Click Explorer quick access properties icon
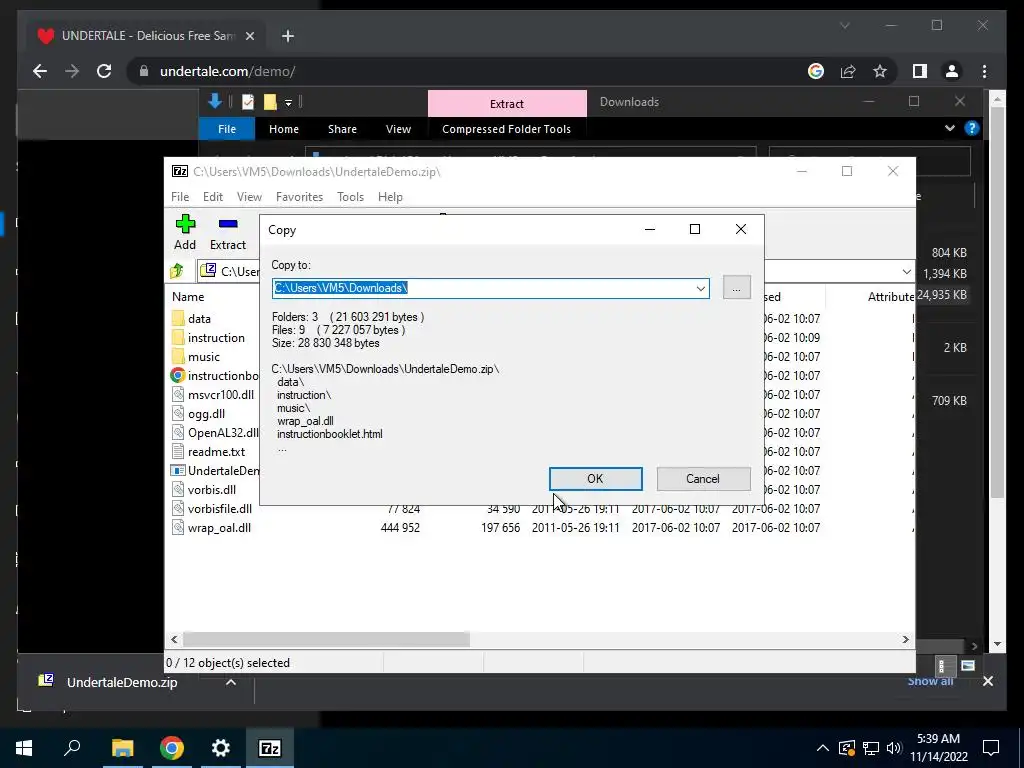Image resolution: width=1024 pixels, height=768 pixels. point(248,102)
